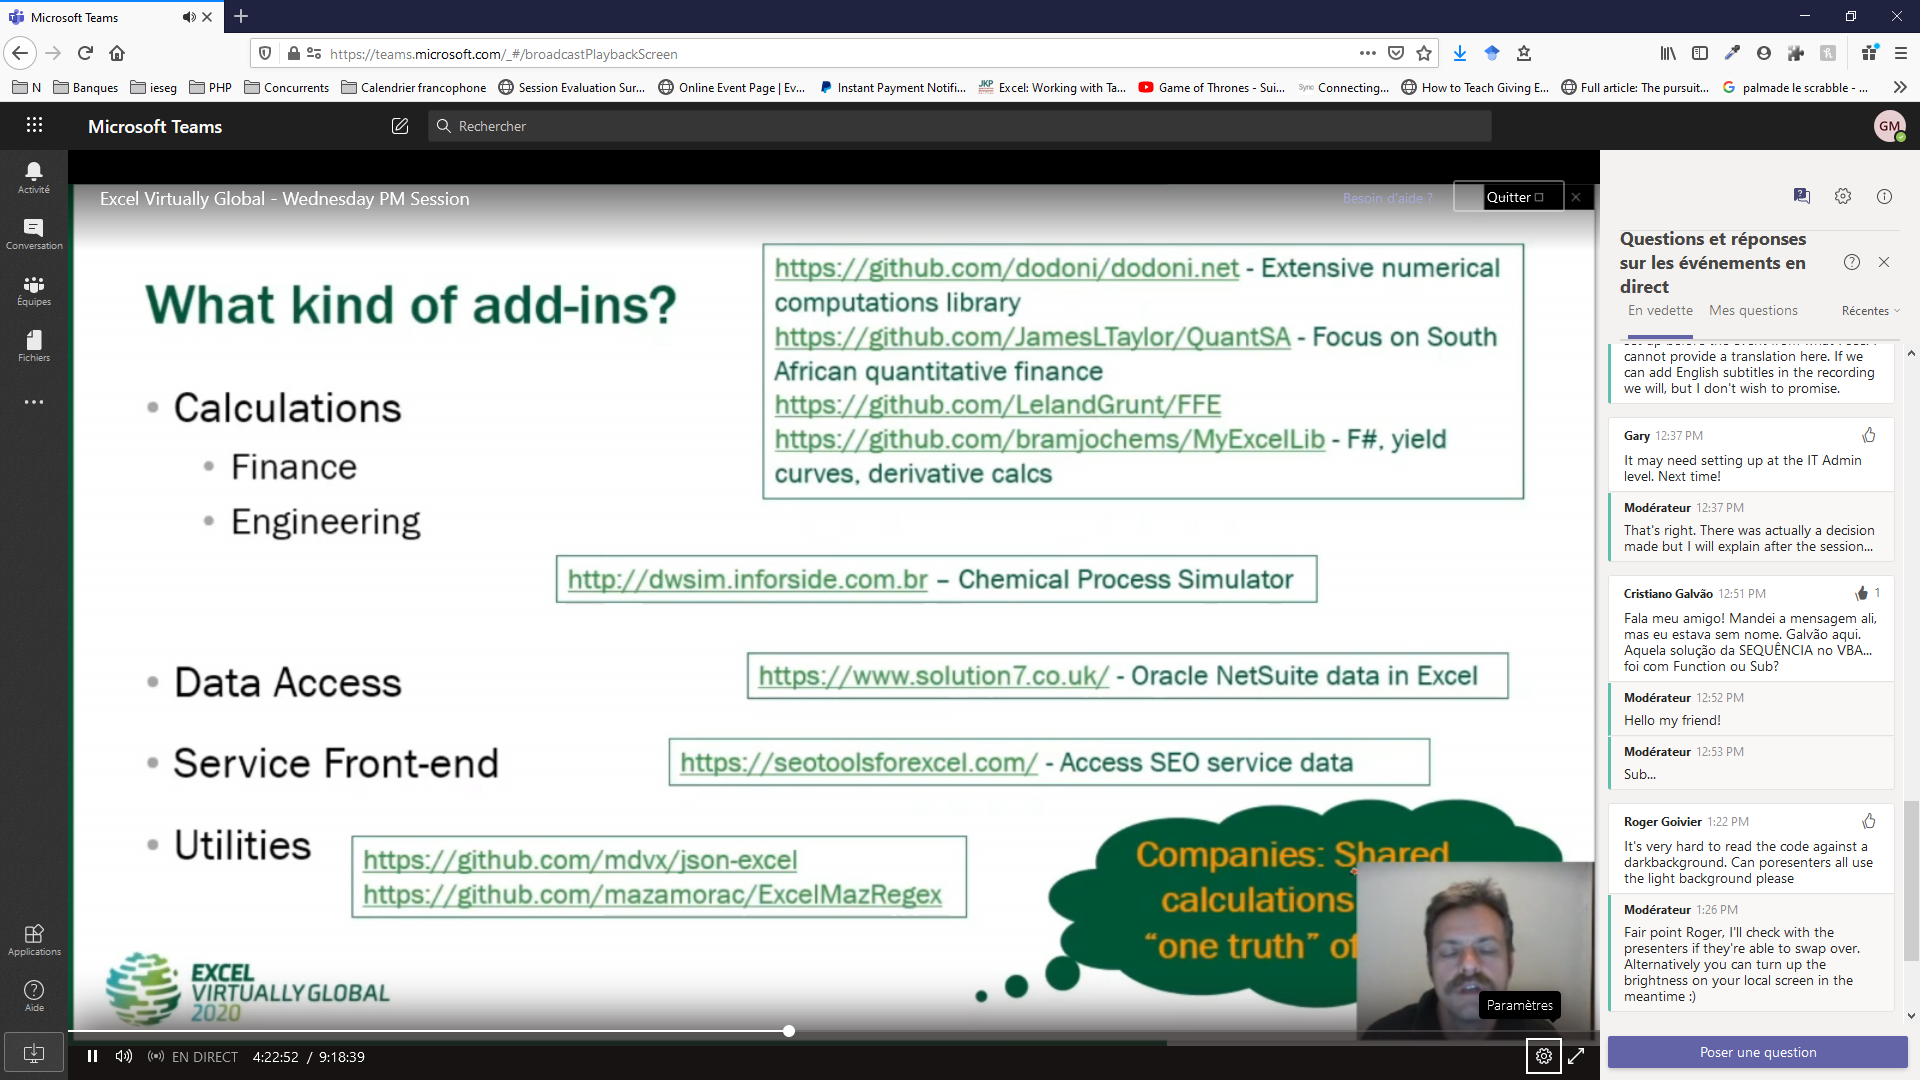
Task: Click the X next to Quitter
Action: pos(1576,197)
